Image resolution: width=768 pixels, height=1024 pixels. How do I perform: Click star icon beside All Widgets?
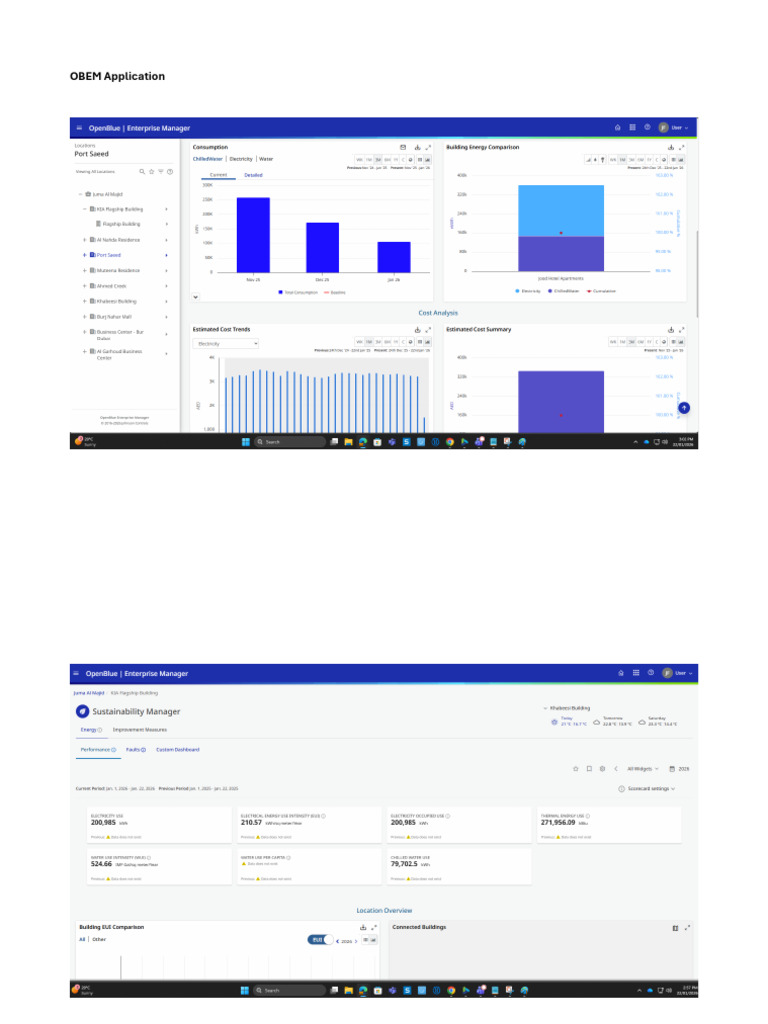[575, 769]
